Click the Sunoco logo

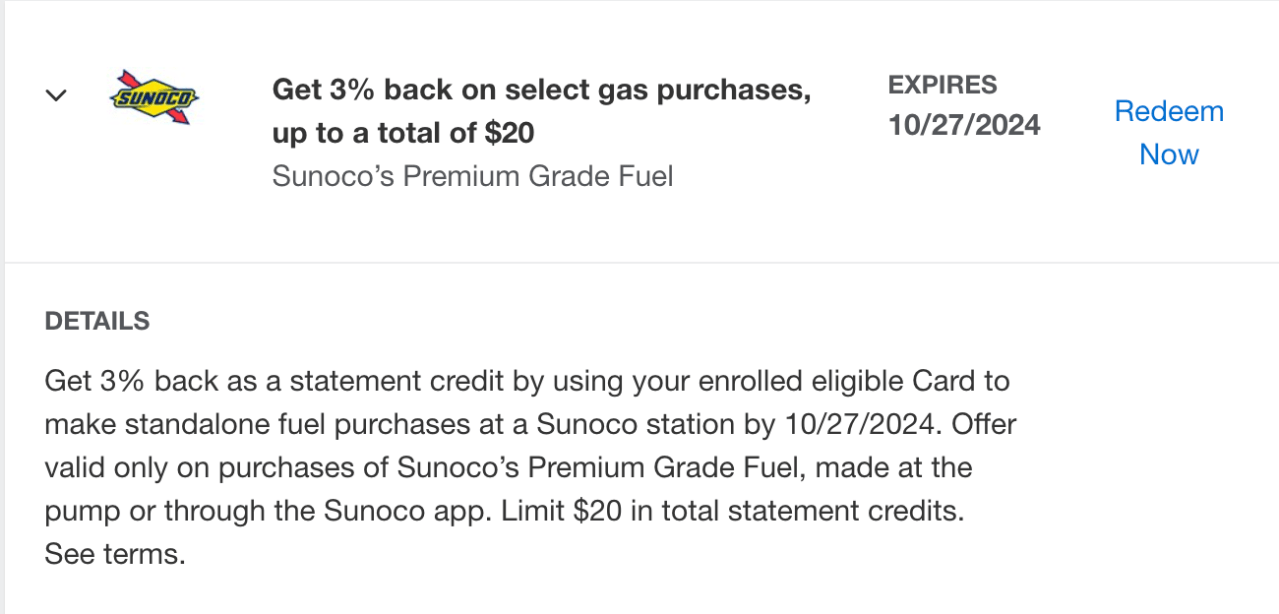[154, 97]
